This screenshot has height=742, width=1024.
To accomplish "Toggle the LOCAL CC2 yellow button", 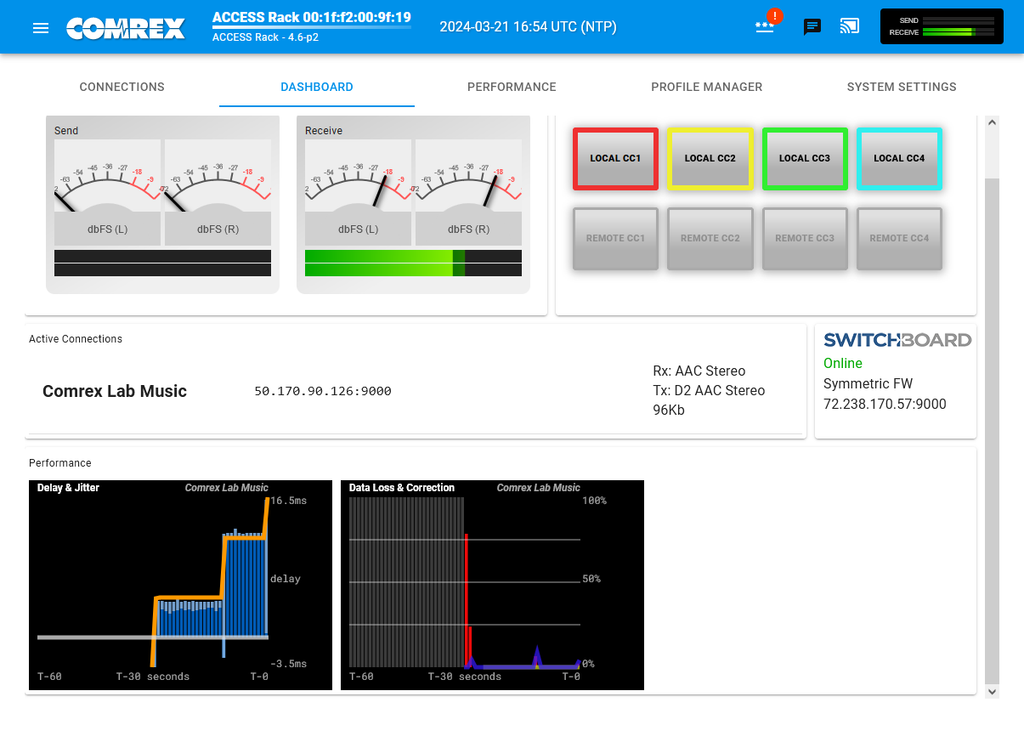I will [x=710, y=159].
